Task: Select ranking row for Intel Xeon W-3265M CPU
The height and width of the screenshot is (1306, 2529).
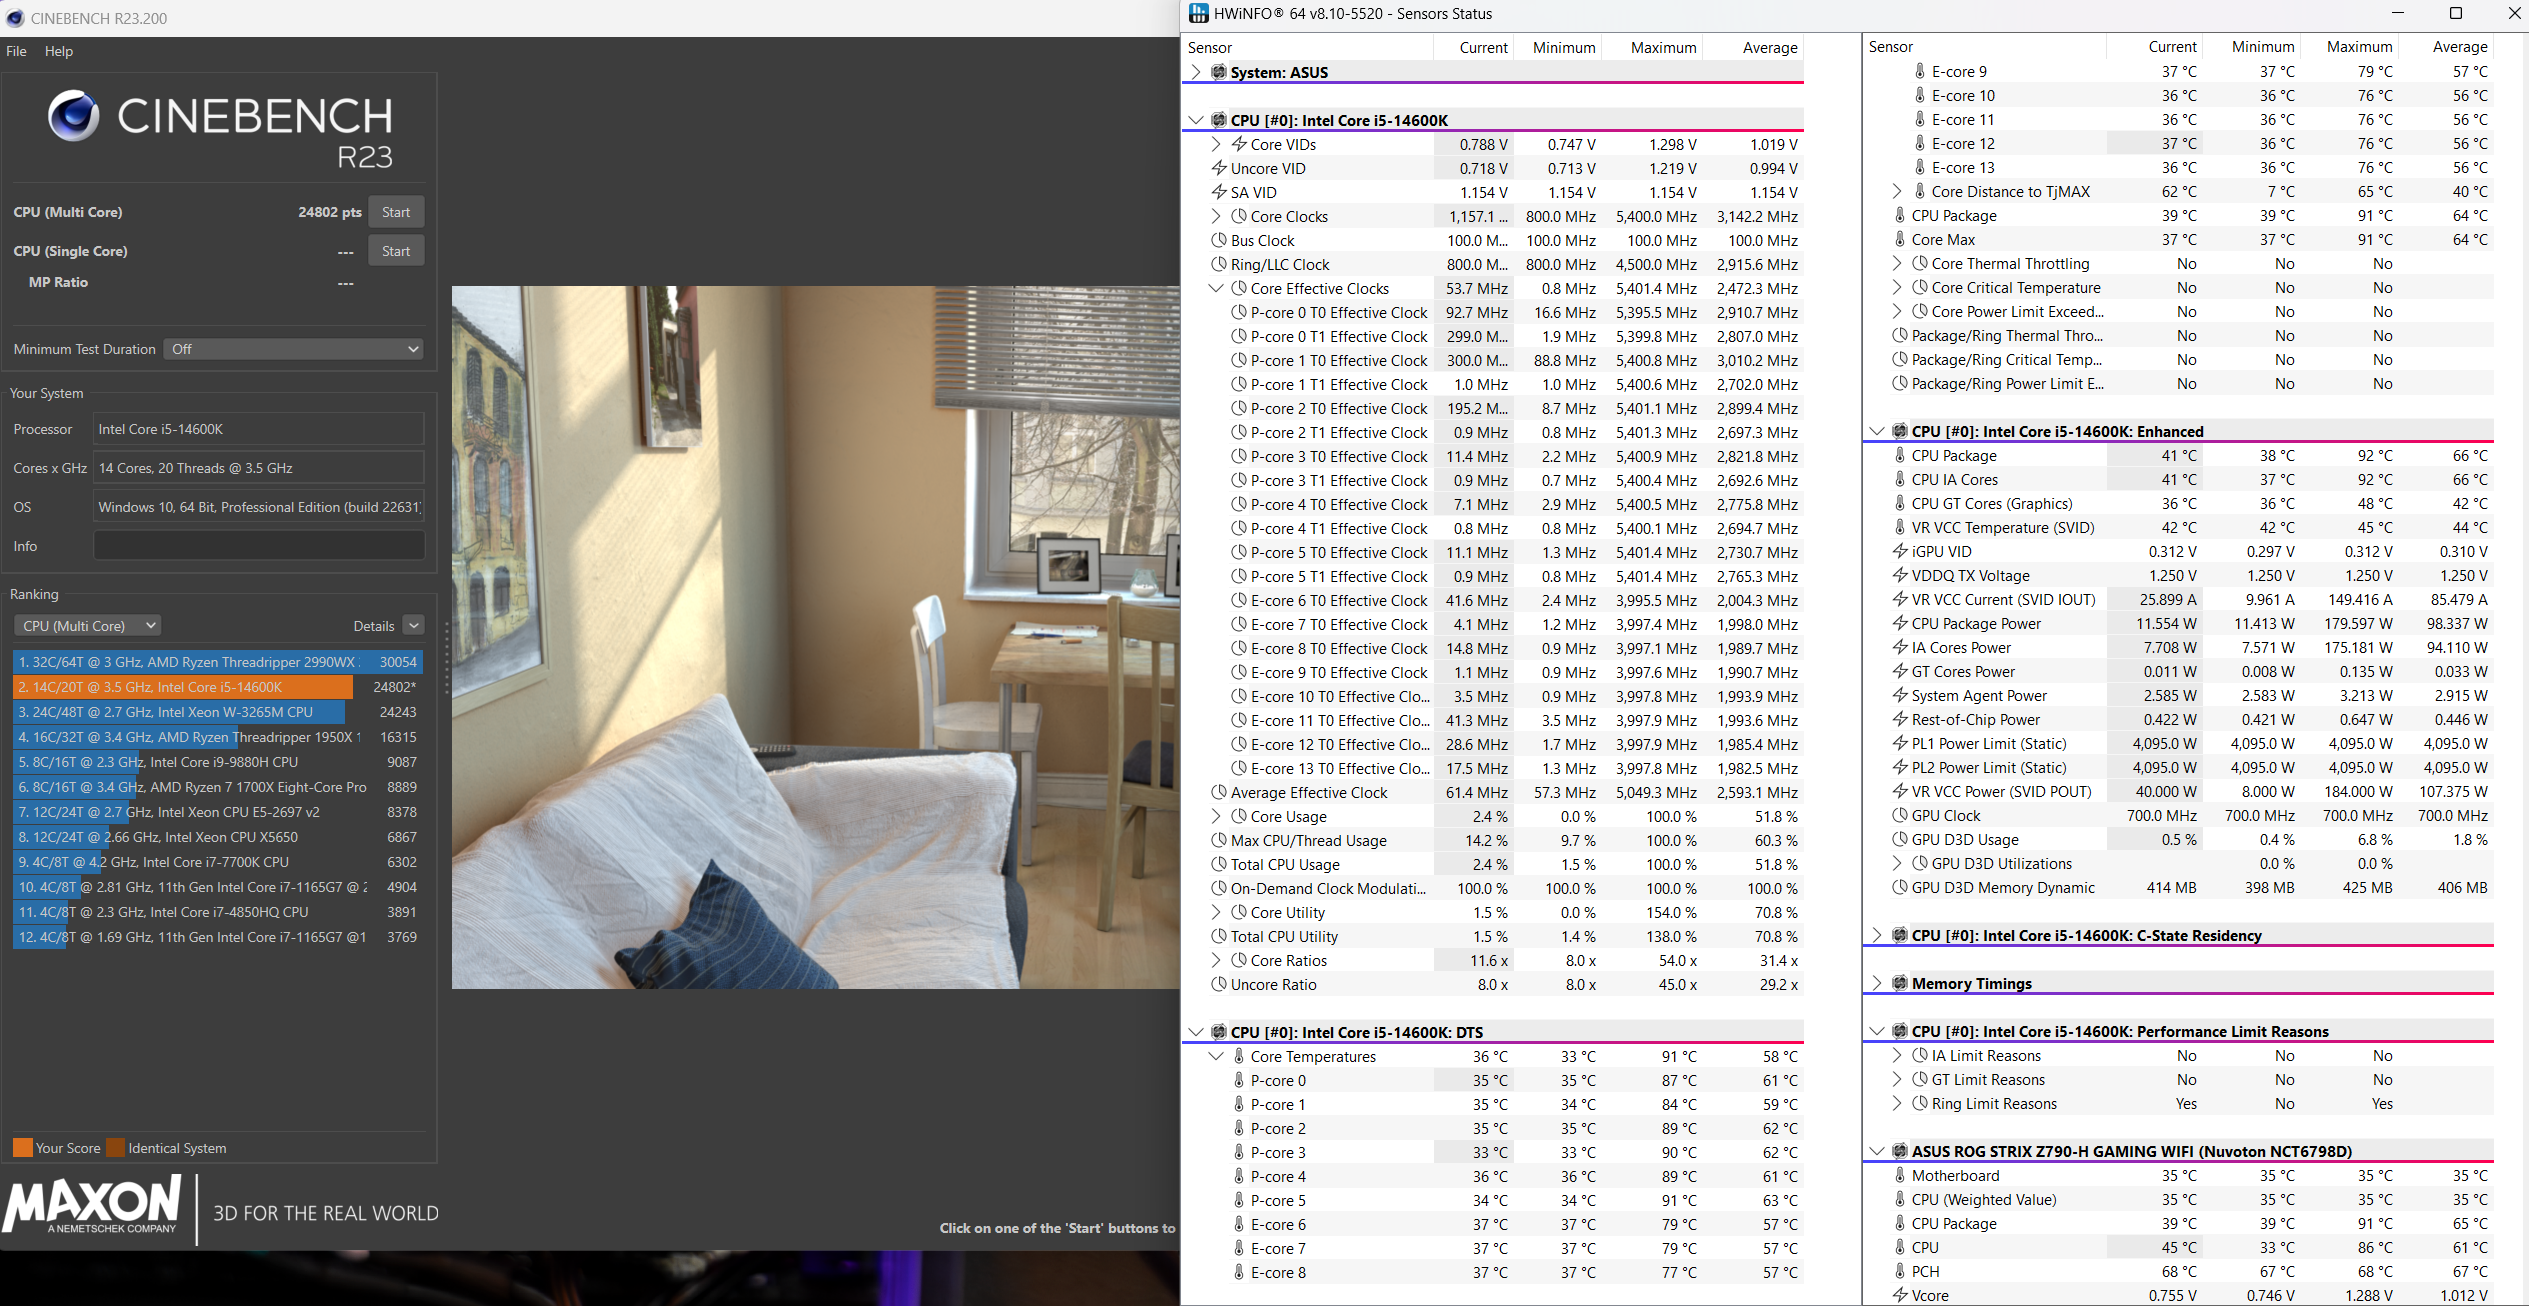Action: 218,712
